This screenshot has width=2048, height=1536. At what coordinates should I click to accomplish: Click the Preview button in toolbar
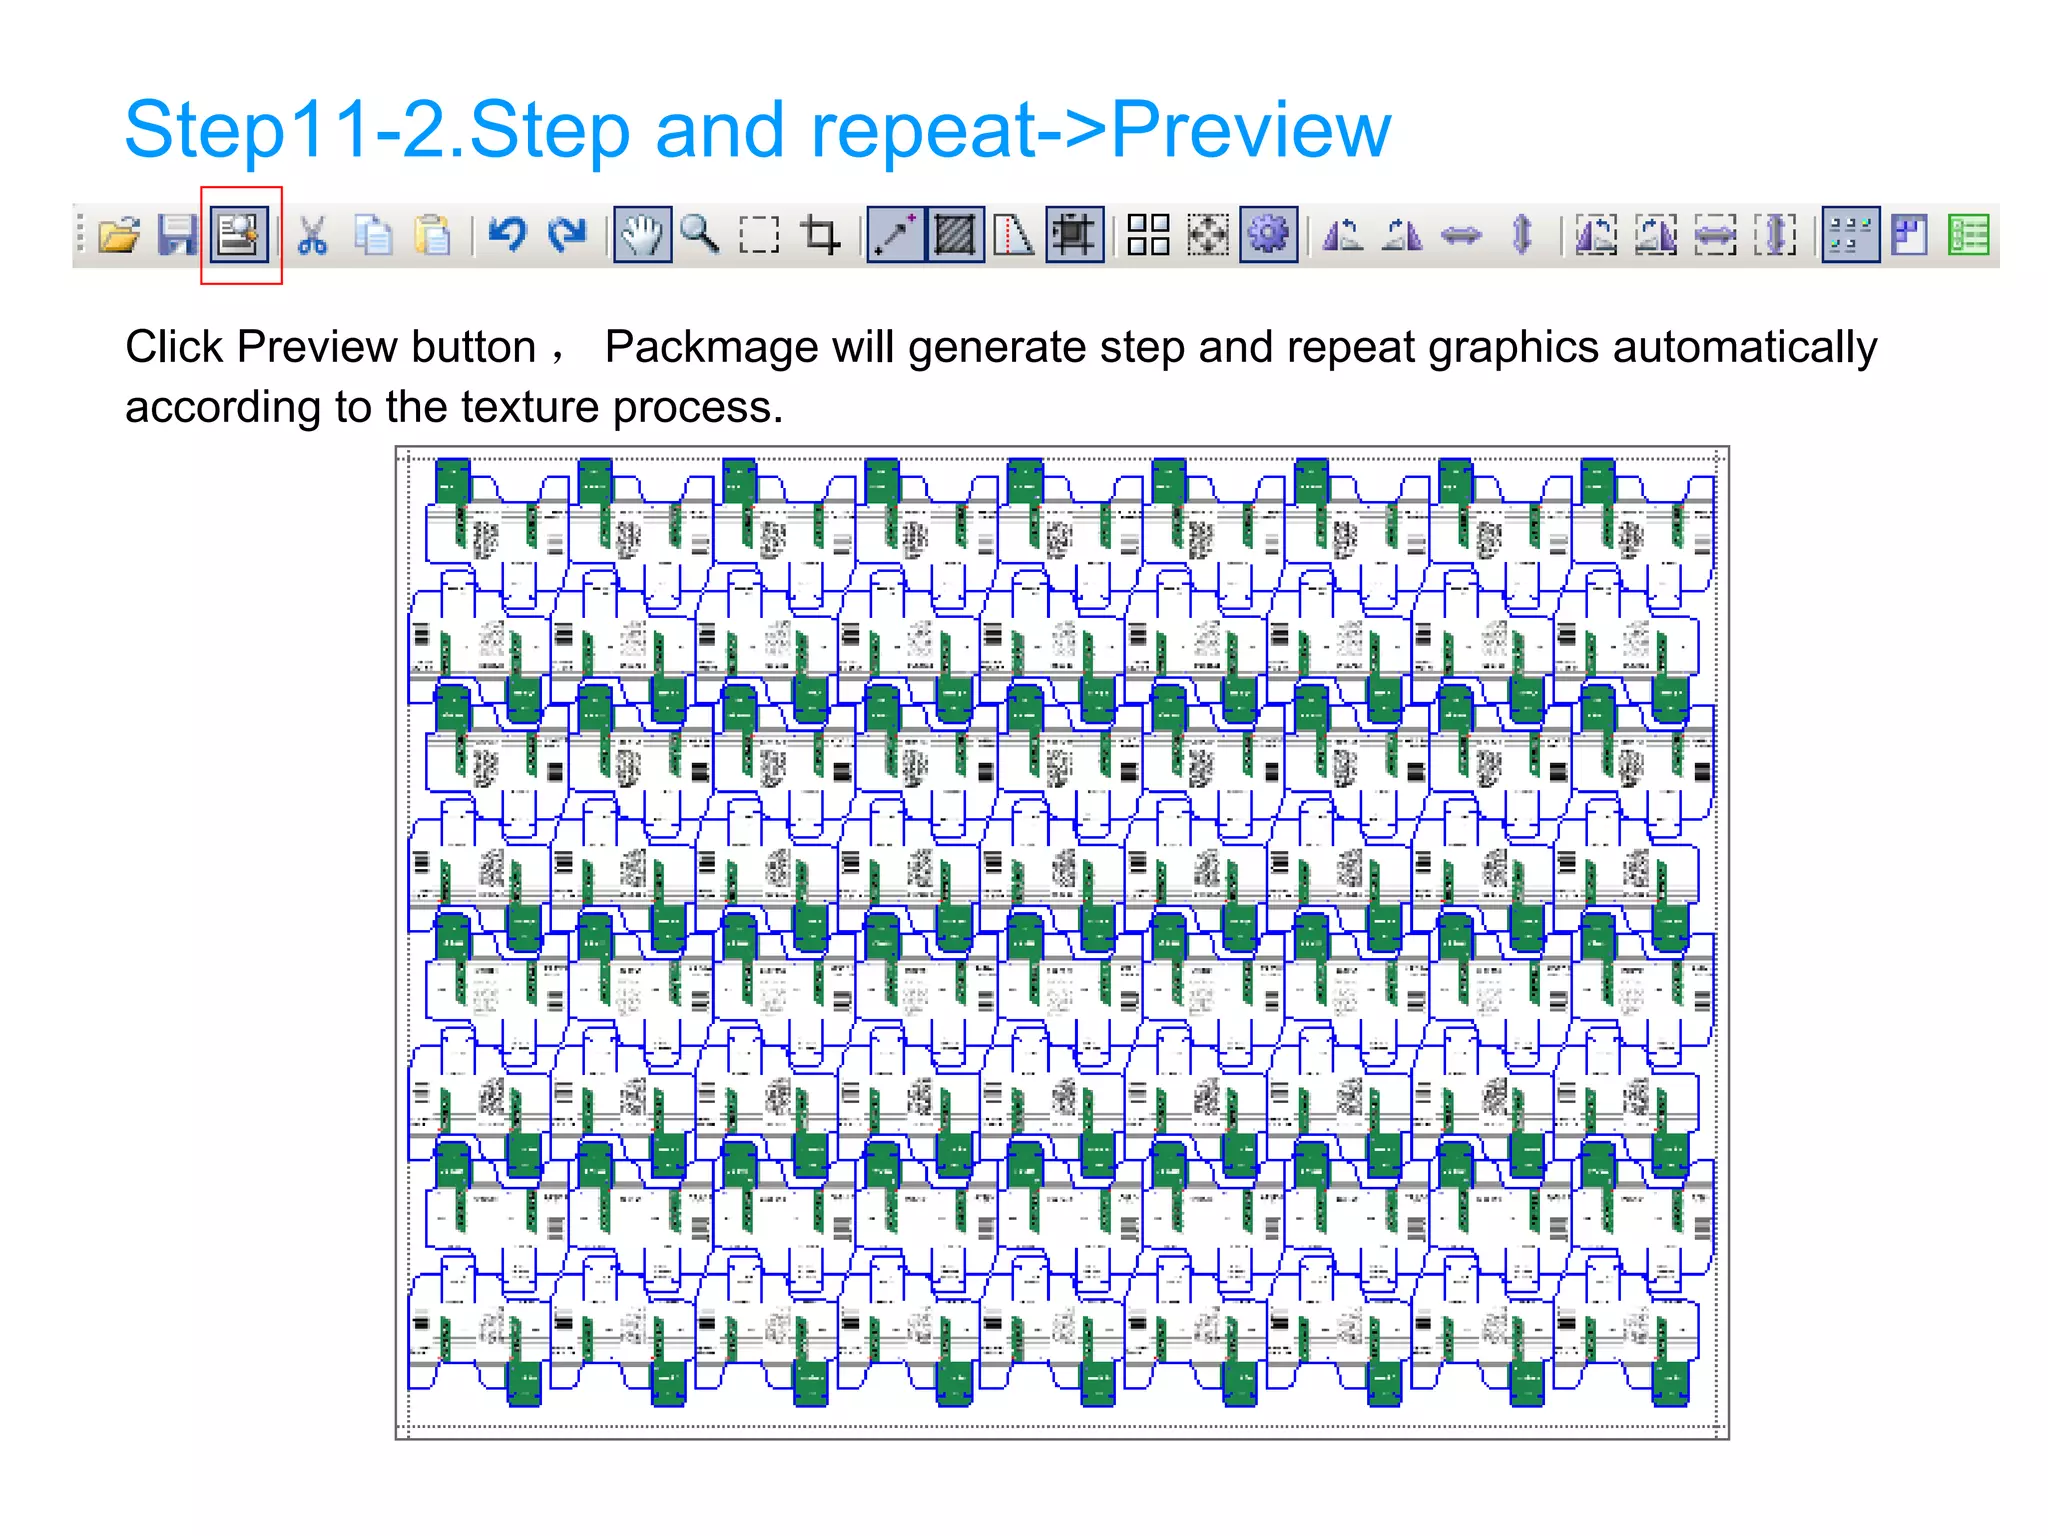pyautogui.click(x=240, y=236)
